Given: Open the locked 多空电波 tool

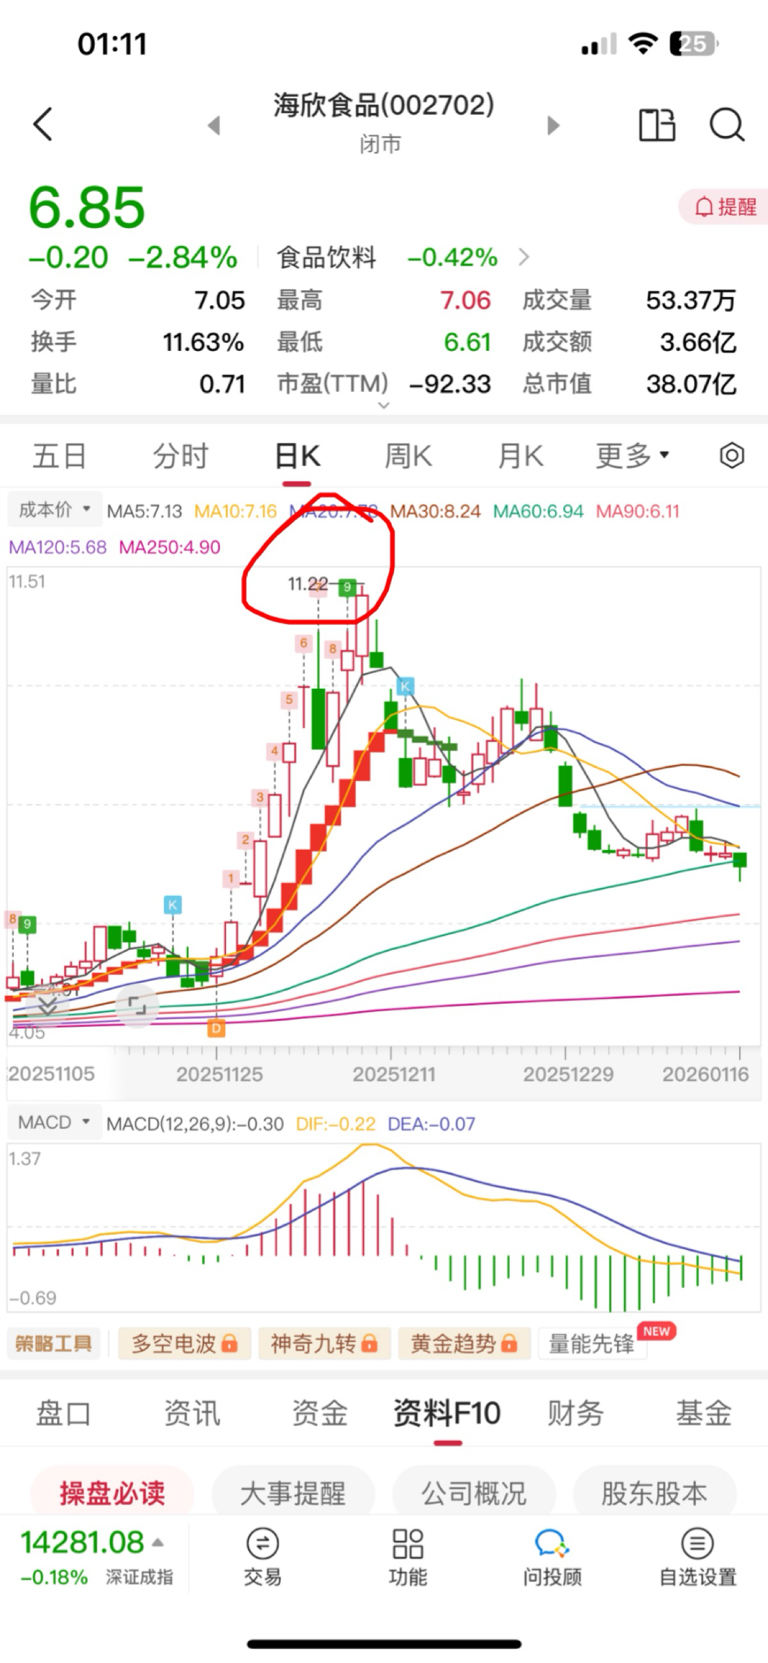Looking at the screenshot, I should [184, 1343].
